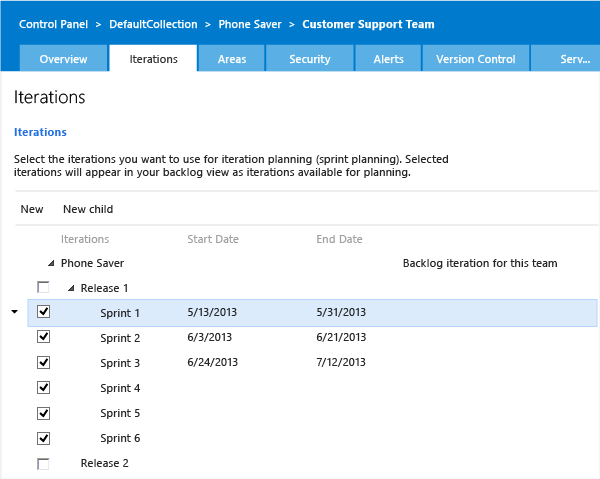This screenshot has width=600, height=479.
Task: Toggle the Sprint 3 checkbox
Action: coord(43,362)
